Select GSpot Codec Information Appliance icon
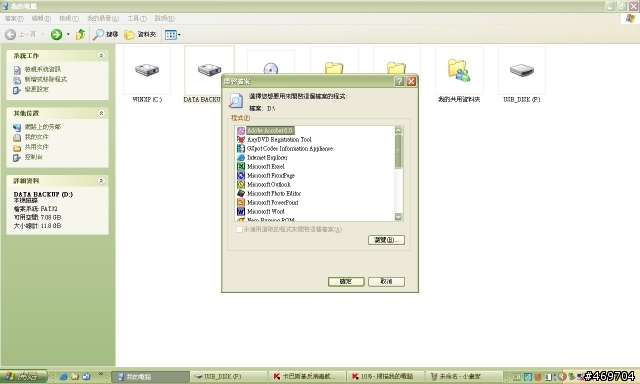The height and width of the screenshot is (384, 640). click(x=241, y=149)
